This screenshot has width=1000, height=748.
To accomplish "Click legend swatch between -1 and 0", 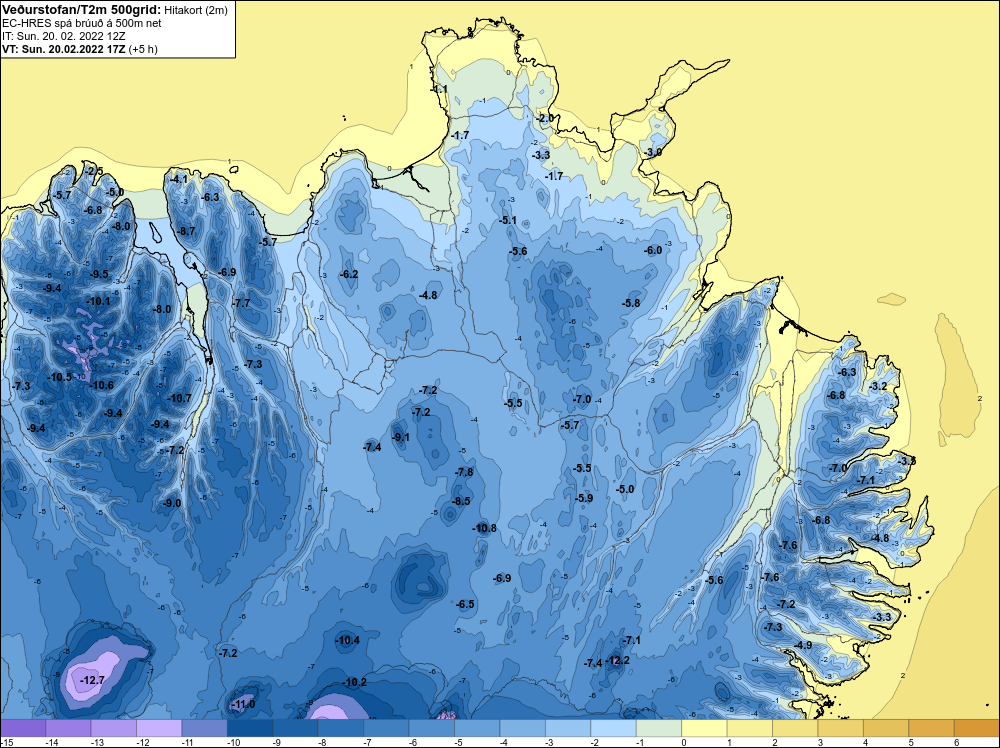I will [659, 728].
